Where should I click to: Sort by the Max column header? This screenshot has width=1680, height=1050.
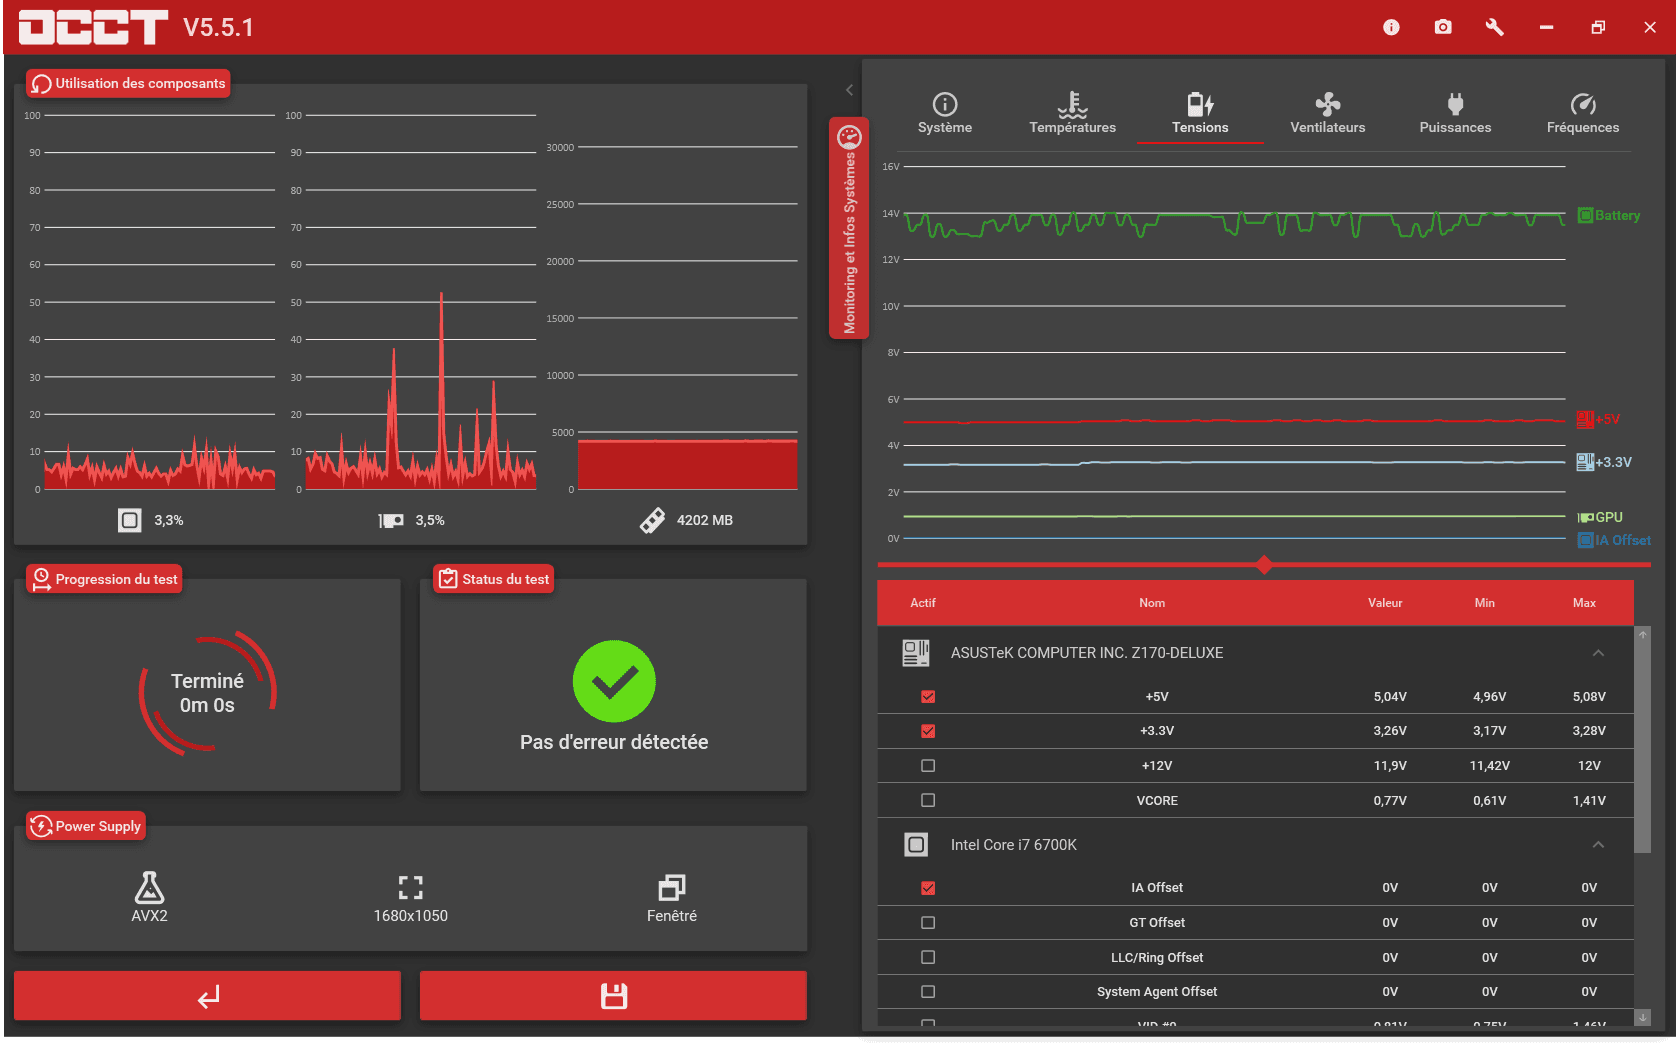(x=1584, y=603)
